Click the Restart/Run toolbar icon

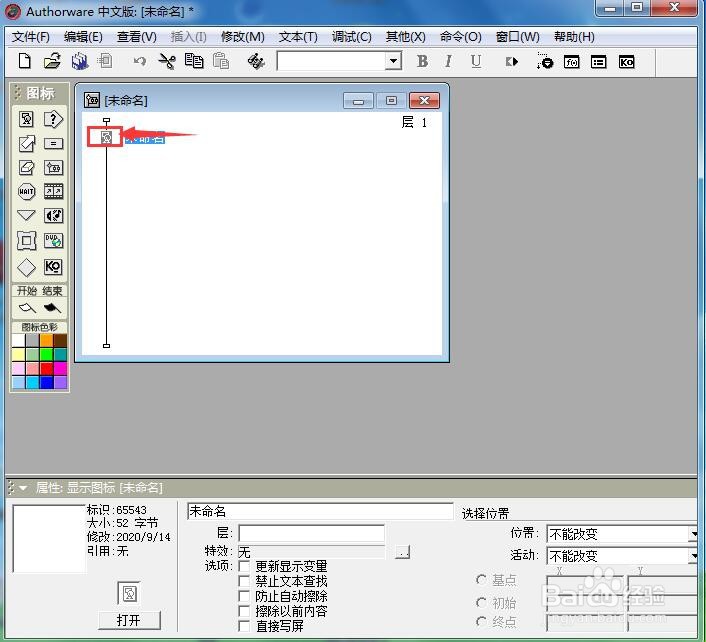511,62
